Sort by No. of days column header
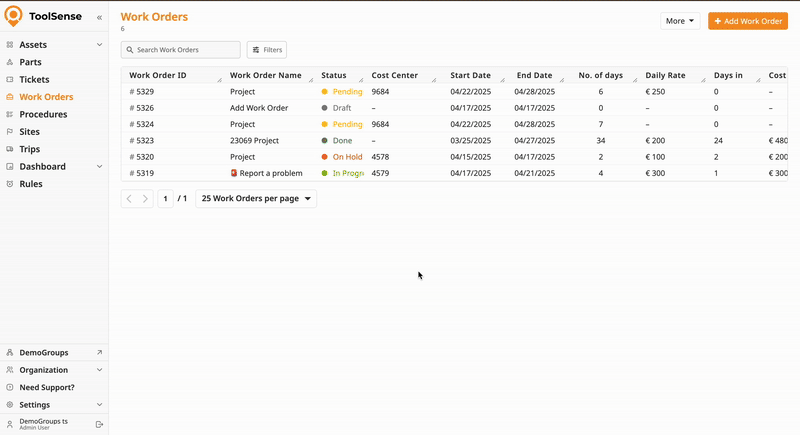The image size is (800, 435). click(601, 75)
